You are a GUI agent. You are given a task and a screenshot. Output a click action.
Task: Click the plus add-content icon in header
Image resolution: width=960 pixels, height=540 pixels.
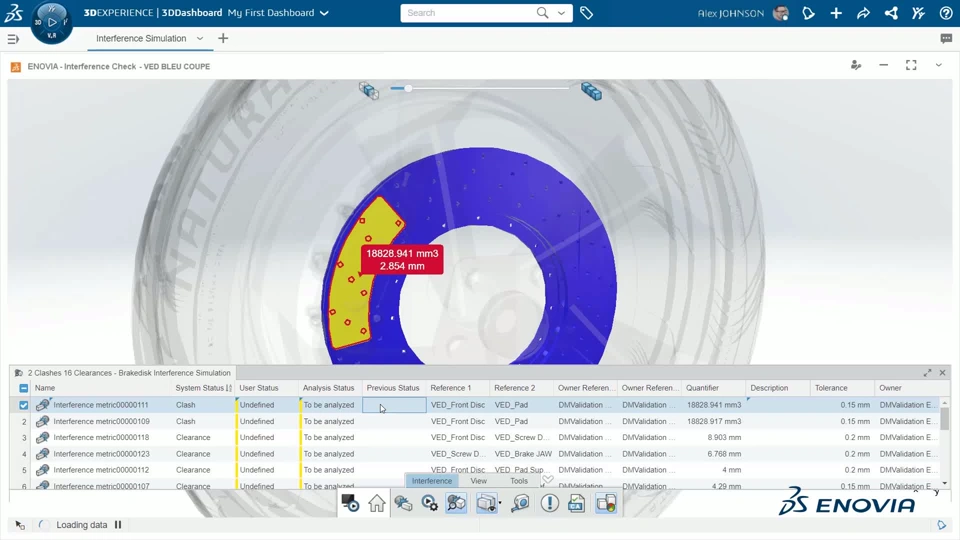pyautogui.click(x=836, y=13)
